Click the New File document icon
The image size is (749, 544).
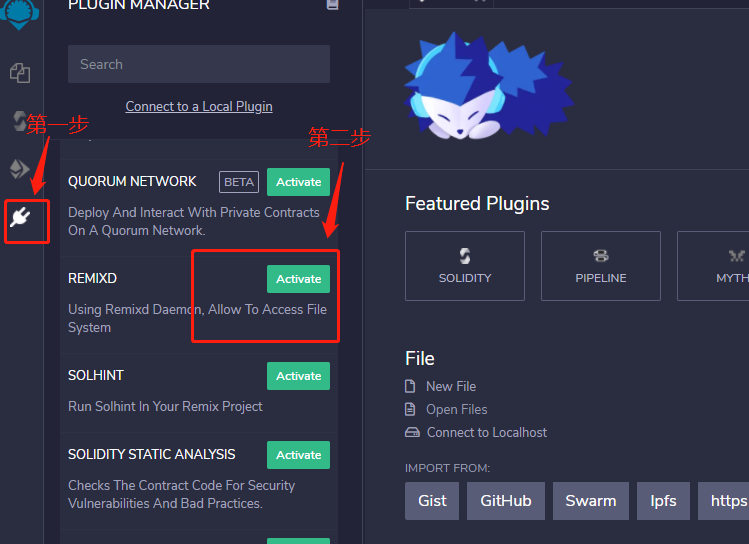click(x=410, y=386)
